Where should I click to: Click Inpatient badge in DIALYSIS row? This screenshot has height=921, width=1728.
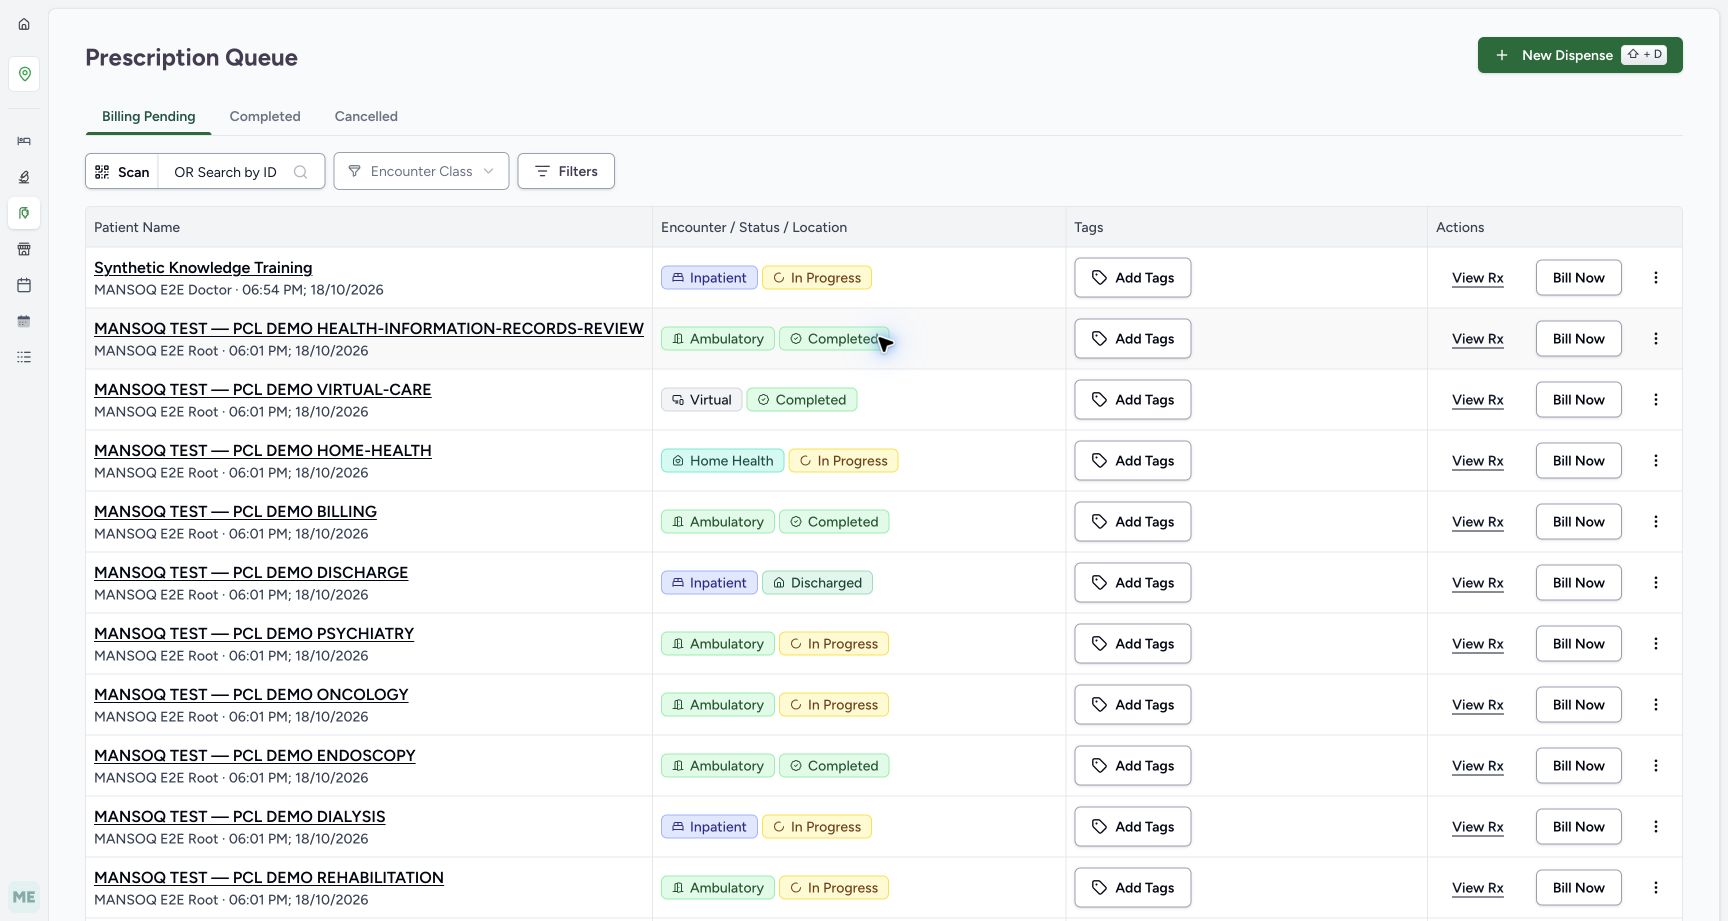tap(709, 827)
